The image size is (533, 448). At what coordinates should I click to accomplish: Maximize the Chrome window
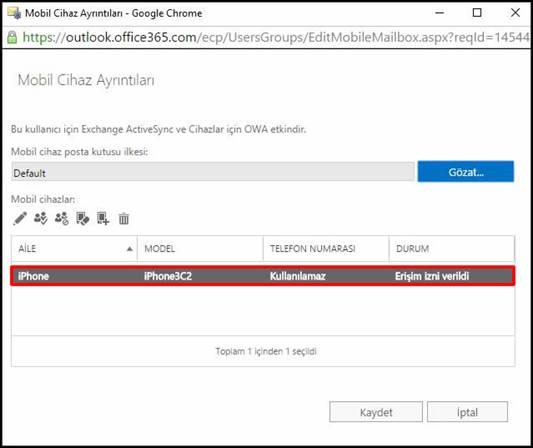[x=477, y=13]
